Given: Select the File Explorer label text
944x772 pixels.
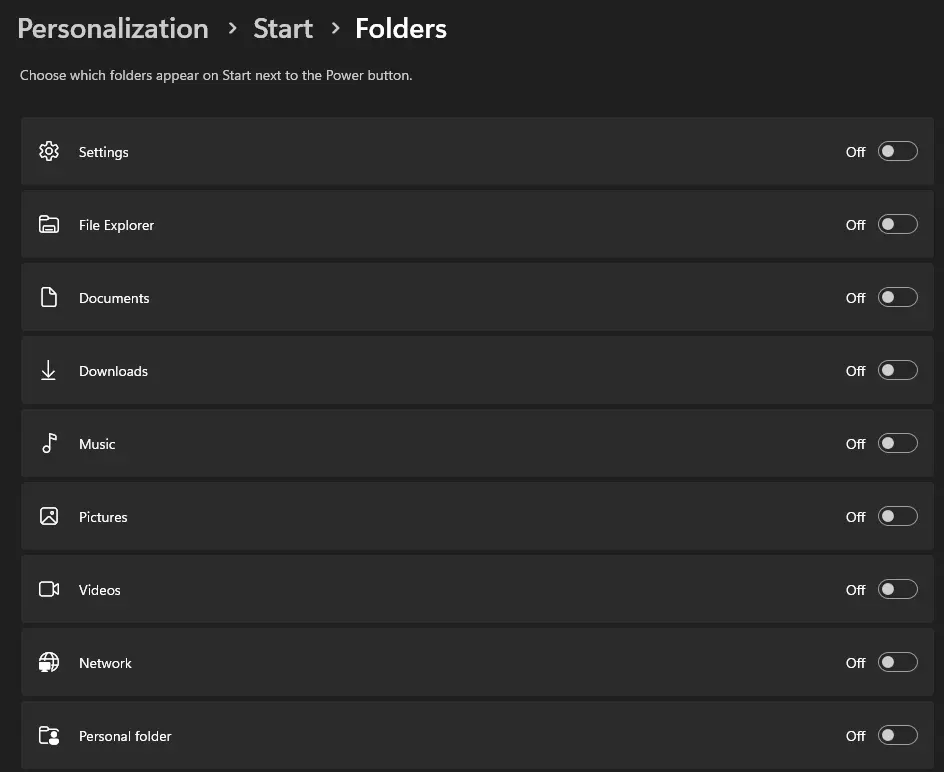Looking at the screenshot, I should click(x=116, y=225).
